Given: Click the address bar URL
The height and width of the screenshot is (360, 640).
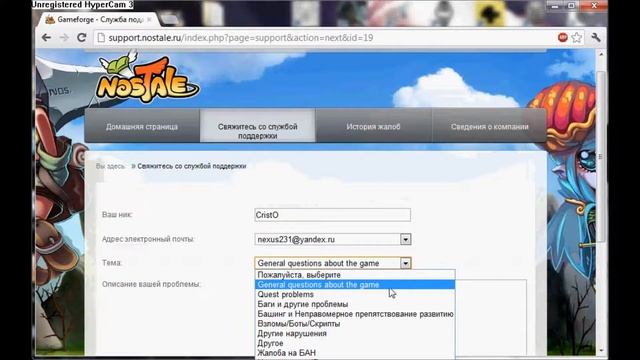Looking at the screenshot, I should pos(241,38).
